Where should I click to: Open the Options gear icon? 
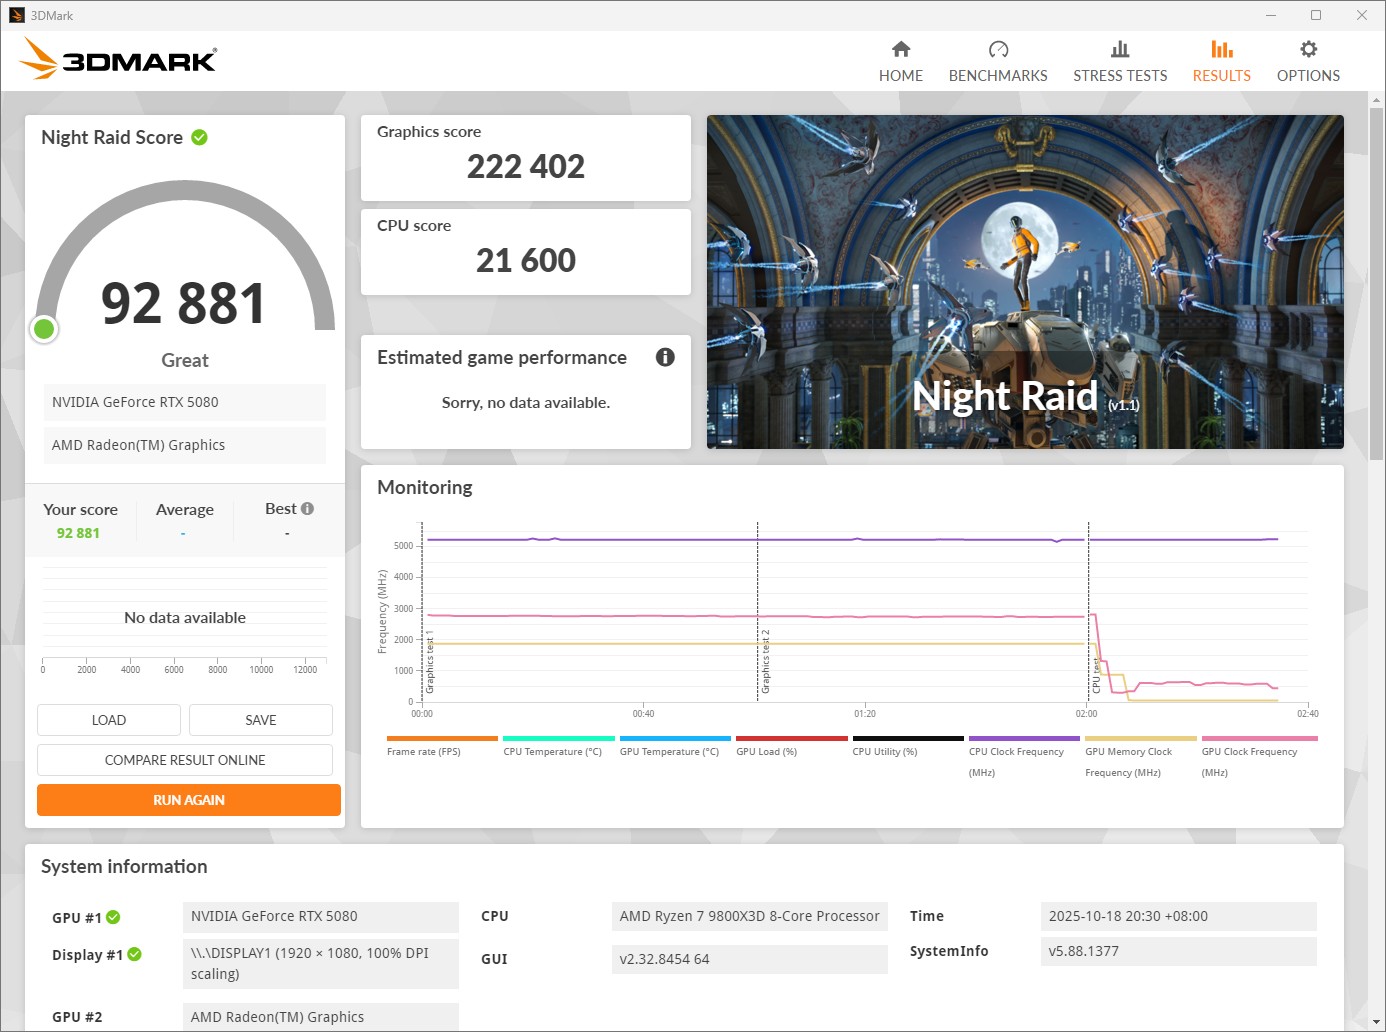[1307, 50]
